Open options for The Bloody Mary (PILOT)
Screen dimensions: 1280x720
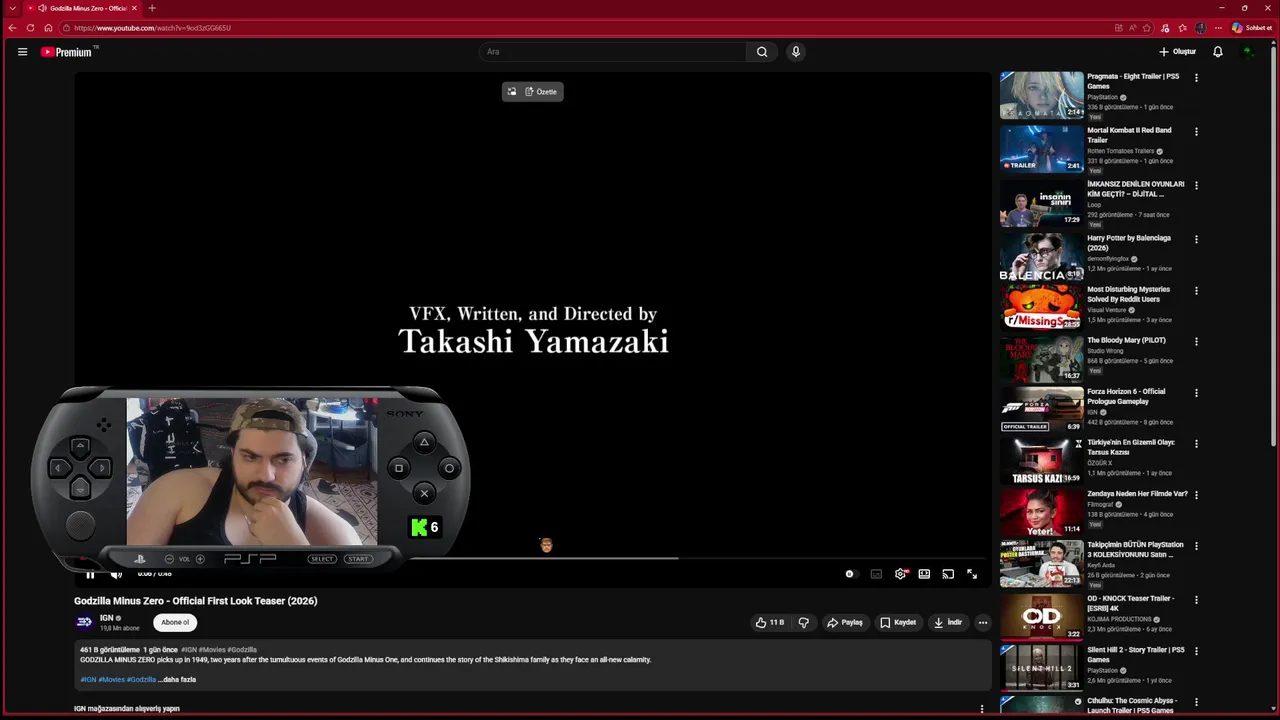[x=1196, y=342]
